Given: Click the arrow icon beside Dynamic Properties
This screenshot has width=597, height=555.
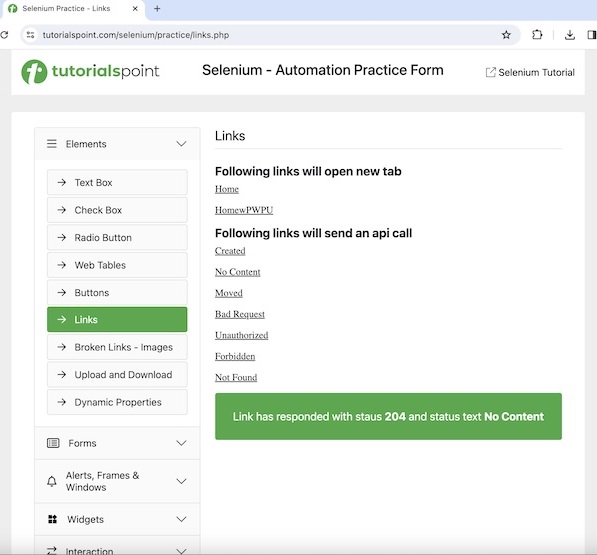Looking at the screenshot, I should click(x=62, y=402).
